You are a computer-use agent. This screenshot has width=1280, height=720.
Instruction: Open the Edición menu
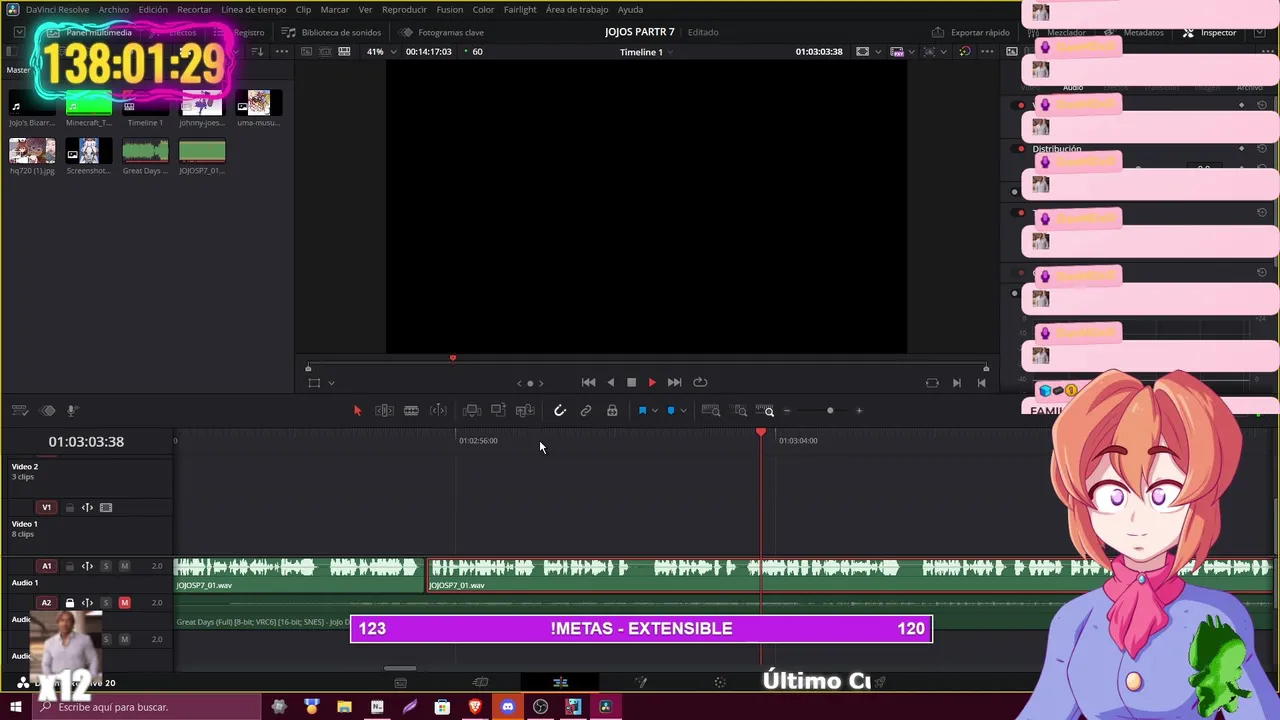coord(153,9)
